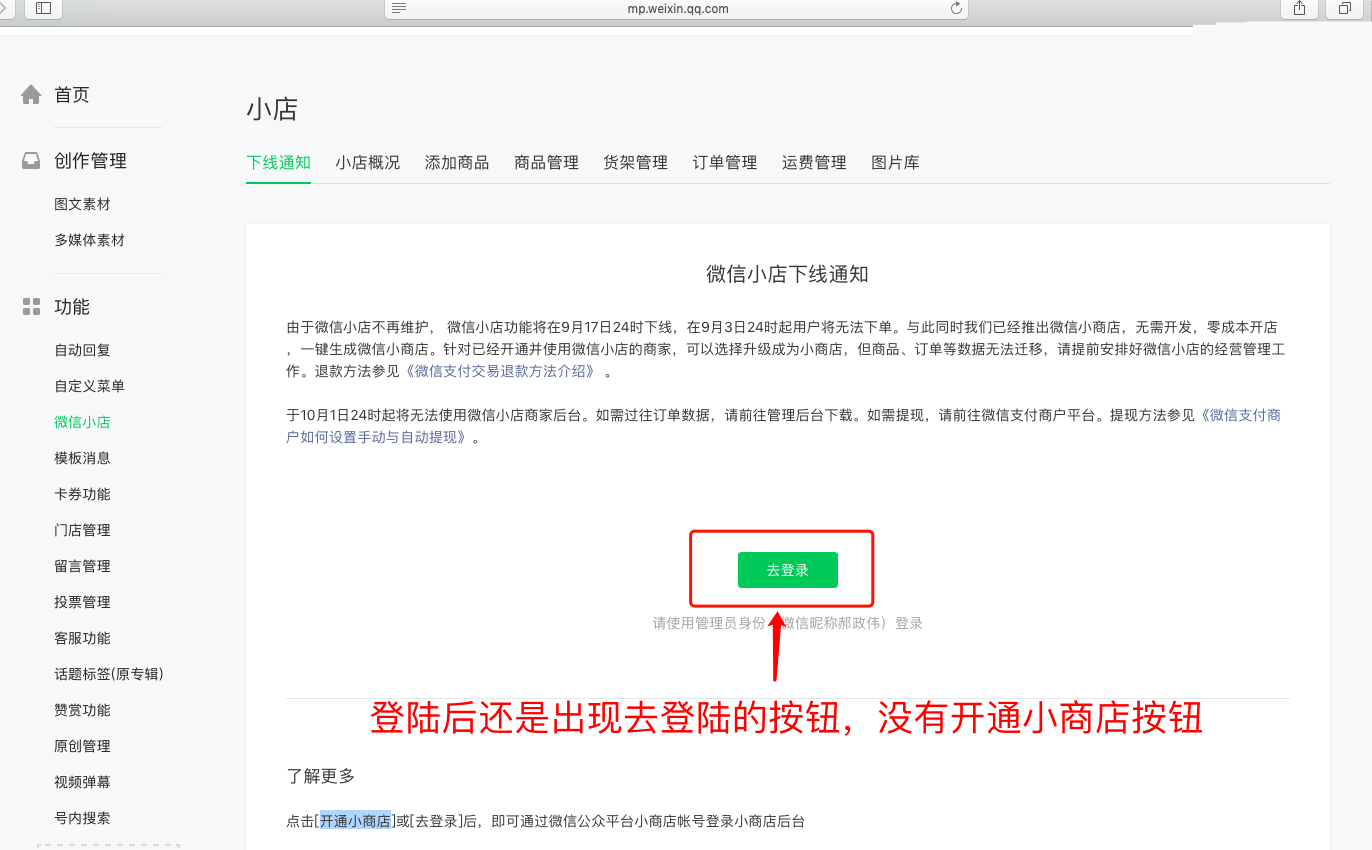Open 号内搜索 in the sidebar
Image resolution: width=1372 pixels, height=850 pixels.
(x=82, y=818)
